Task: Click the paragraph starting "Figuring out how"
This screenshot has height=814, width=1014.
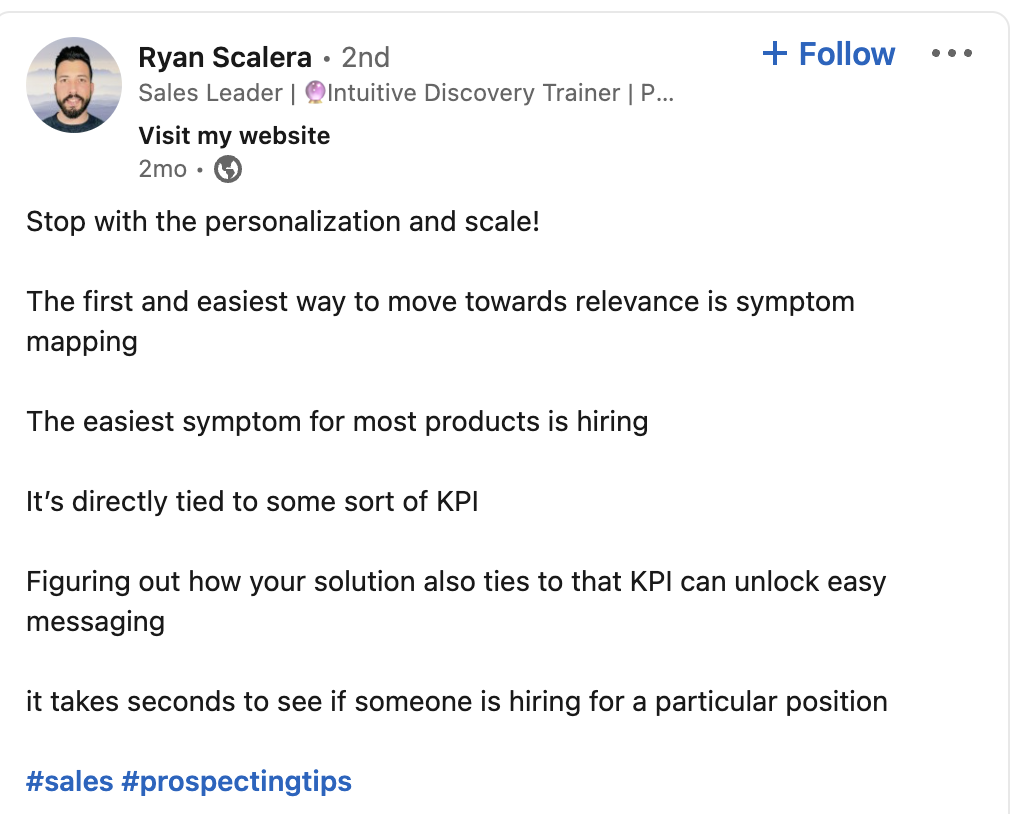Action: click(456, 581)
